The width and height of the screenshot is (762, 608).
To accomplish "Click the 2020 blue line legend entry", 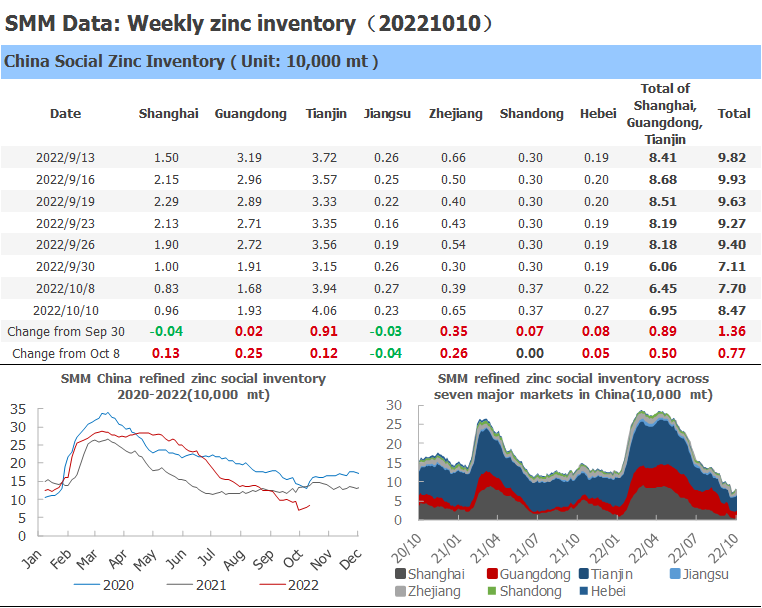I will (104, 585).
